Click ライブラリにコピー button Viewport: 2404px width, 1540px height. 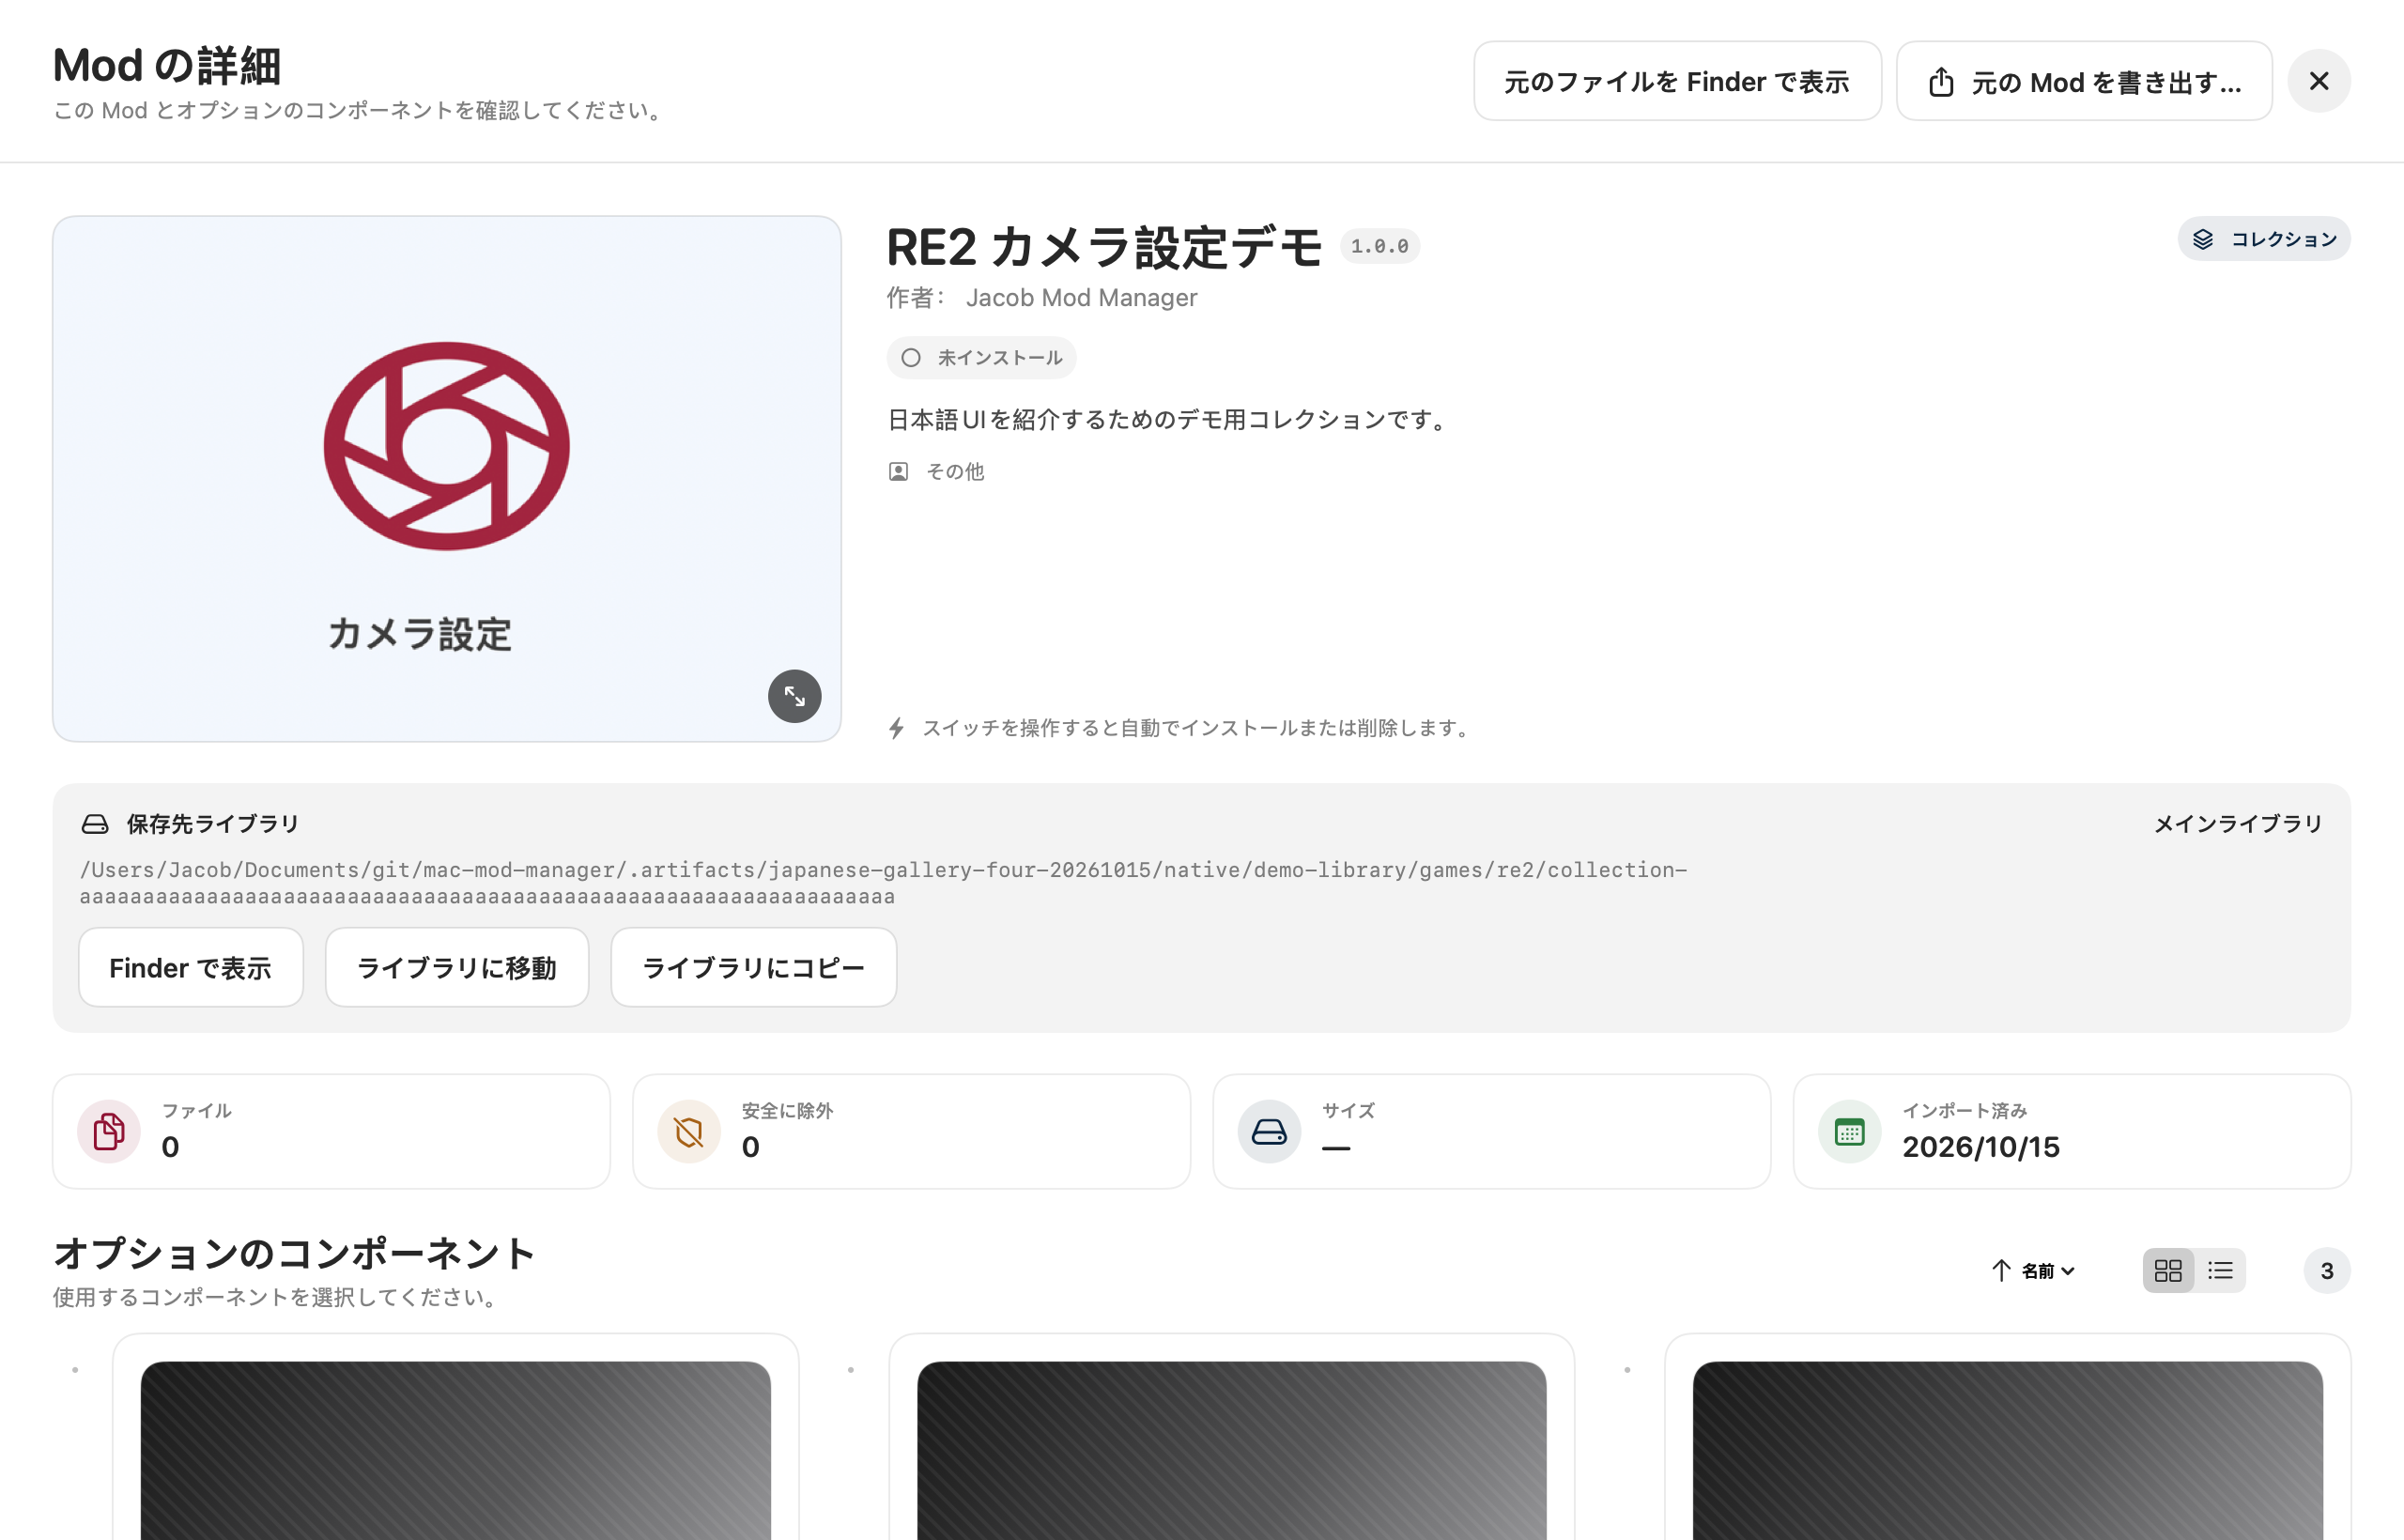pos(754,967)
